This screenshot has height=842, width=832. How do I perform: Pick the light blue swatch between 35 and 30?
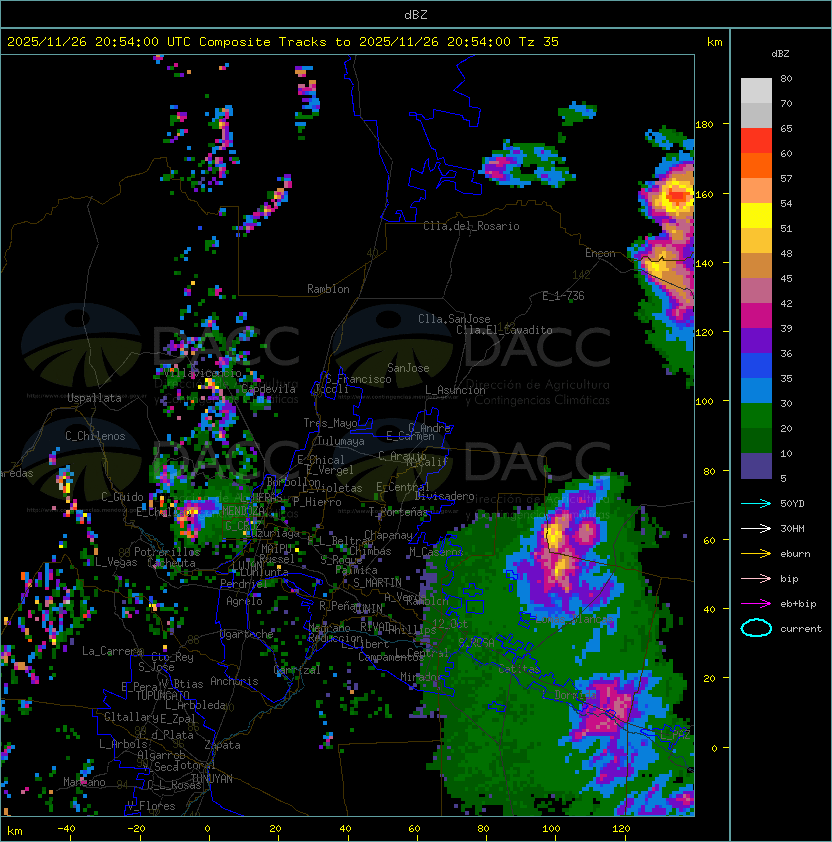(x=756, y=390)
